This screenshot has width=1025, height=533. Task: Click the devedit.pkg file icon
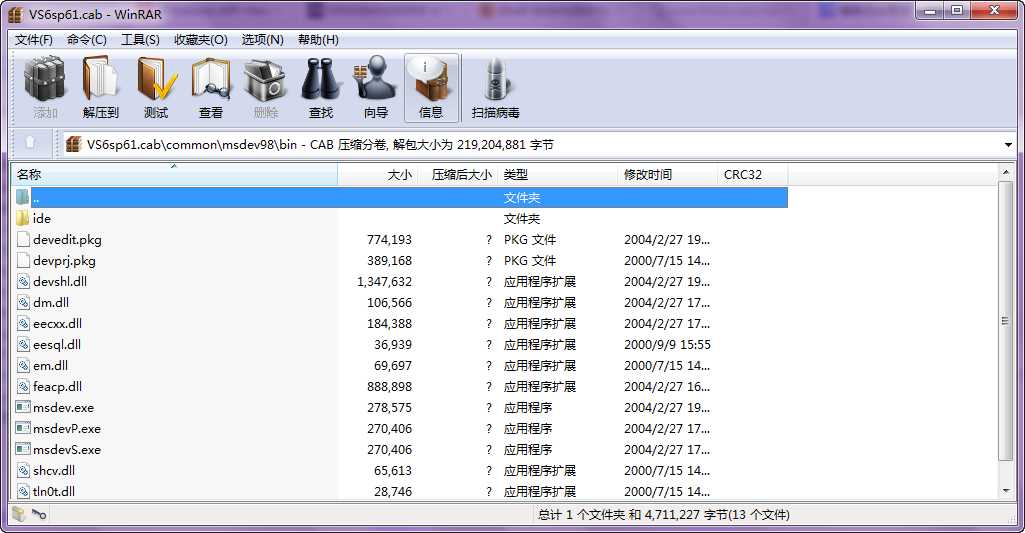23,239
